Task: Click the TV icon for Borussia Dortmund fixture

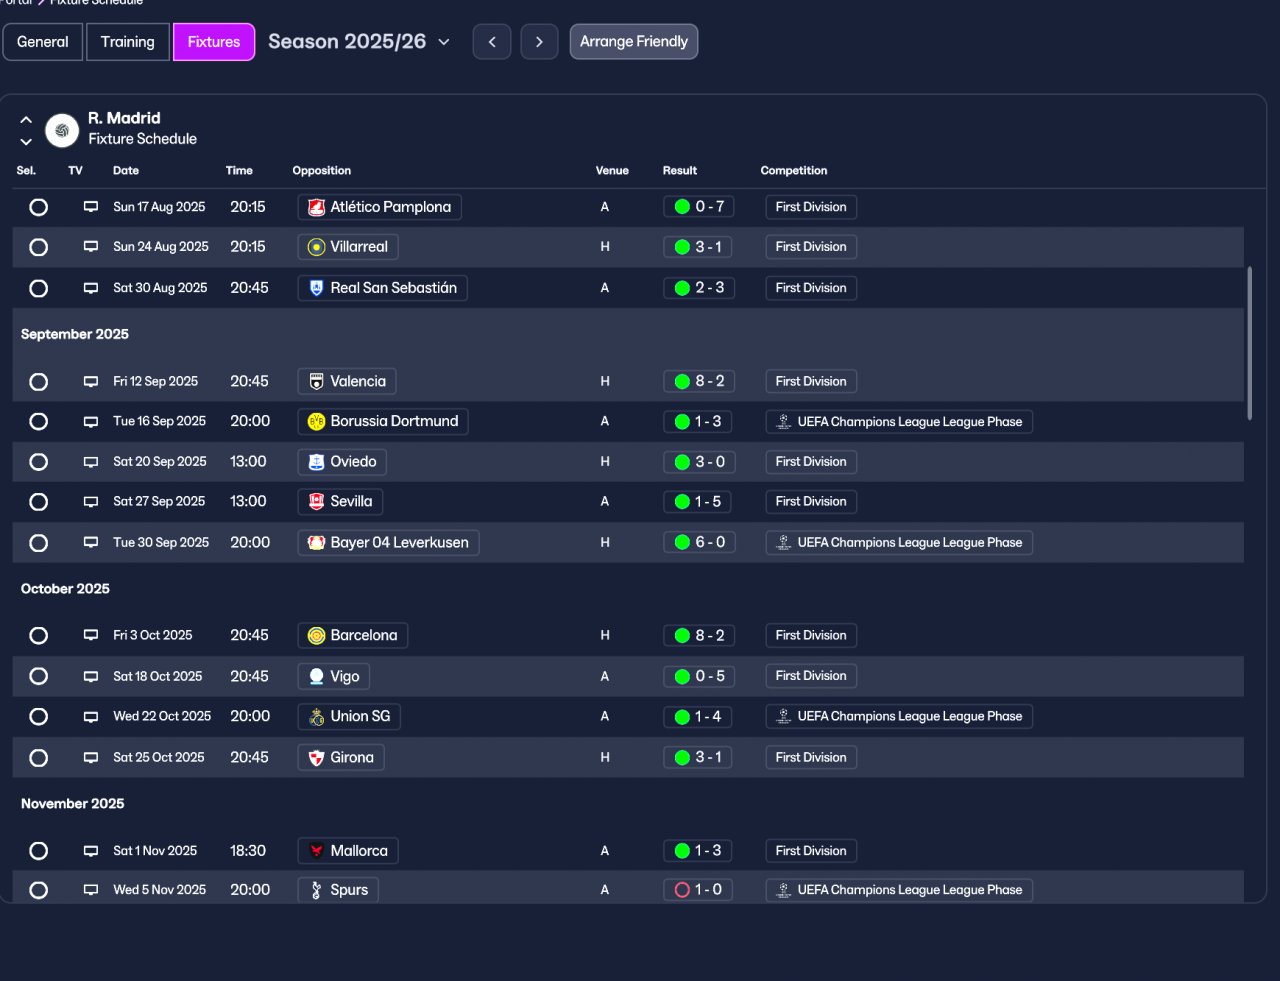Action: click(x=91, y=422)
